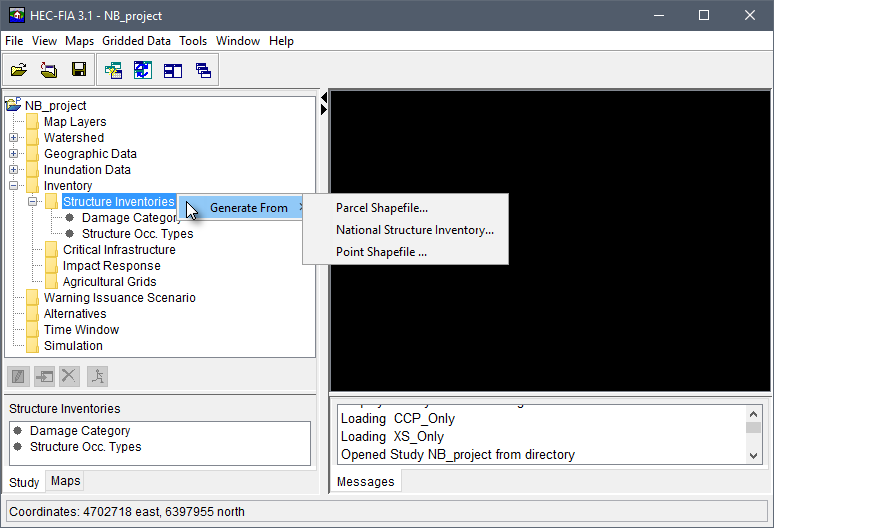The width and height of the screenshot is (891, 528).
Task: Click the NB_project root folder icon
Action: coord(13,105)
